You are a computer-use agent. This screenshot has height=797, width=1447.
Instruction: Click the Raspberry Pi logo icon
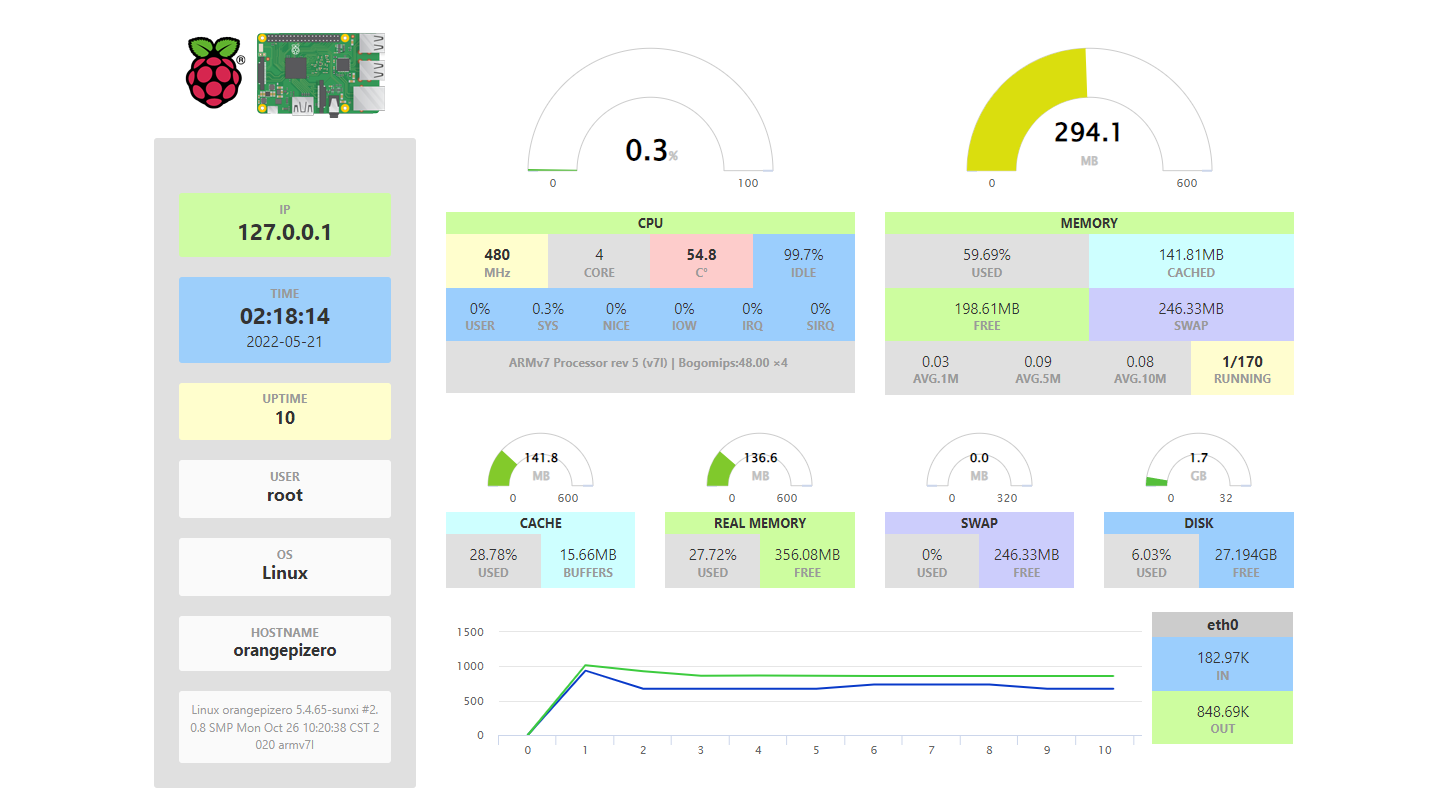215,72
